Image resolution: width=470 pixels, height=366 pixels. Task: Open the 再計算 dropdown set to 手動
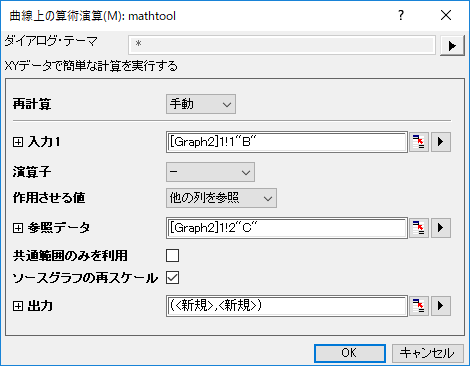click(x=201, y=104)
